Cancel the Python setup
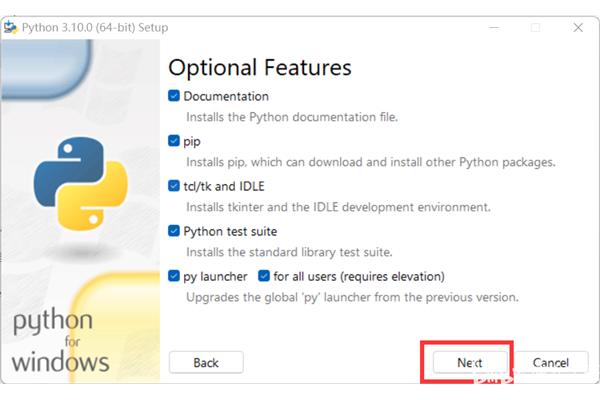The image size is (600, 400). click(x=551, y=362)
